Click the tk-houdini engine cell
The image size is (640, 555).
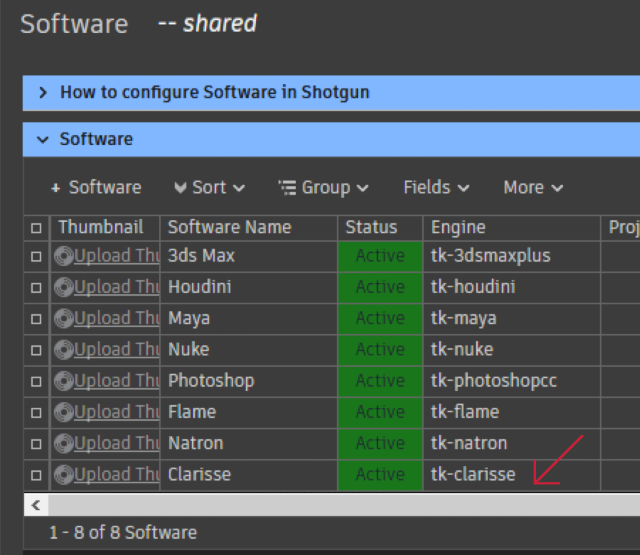point(512,288)
